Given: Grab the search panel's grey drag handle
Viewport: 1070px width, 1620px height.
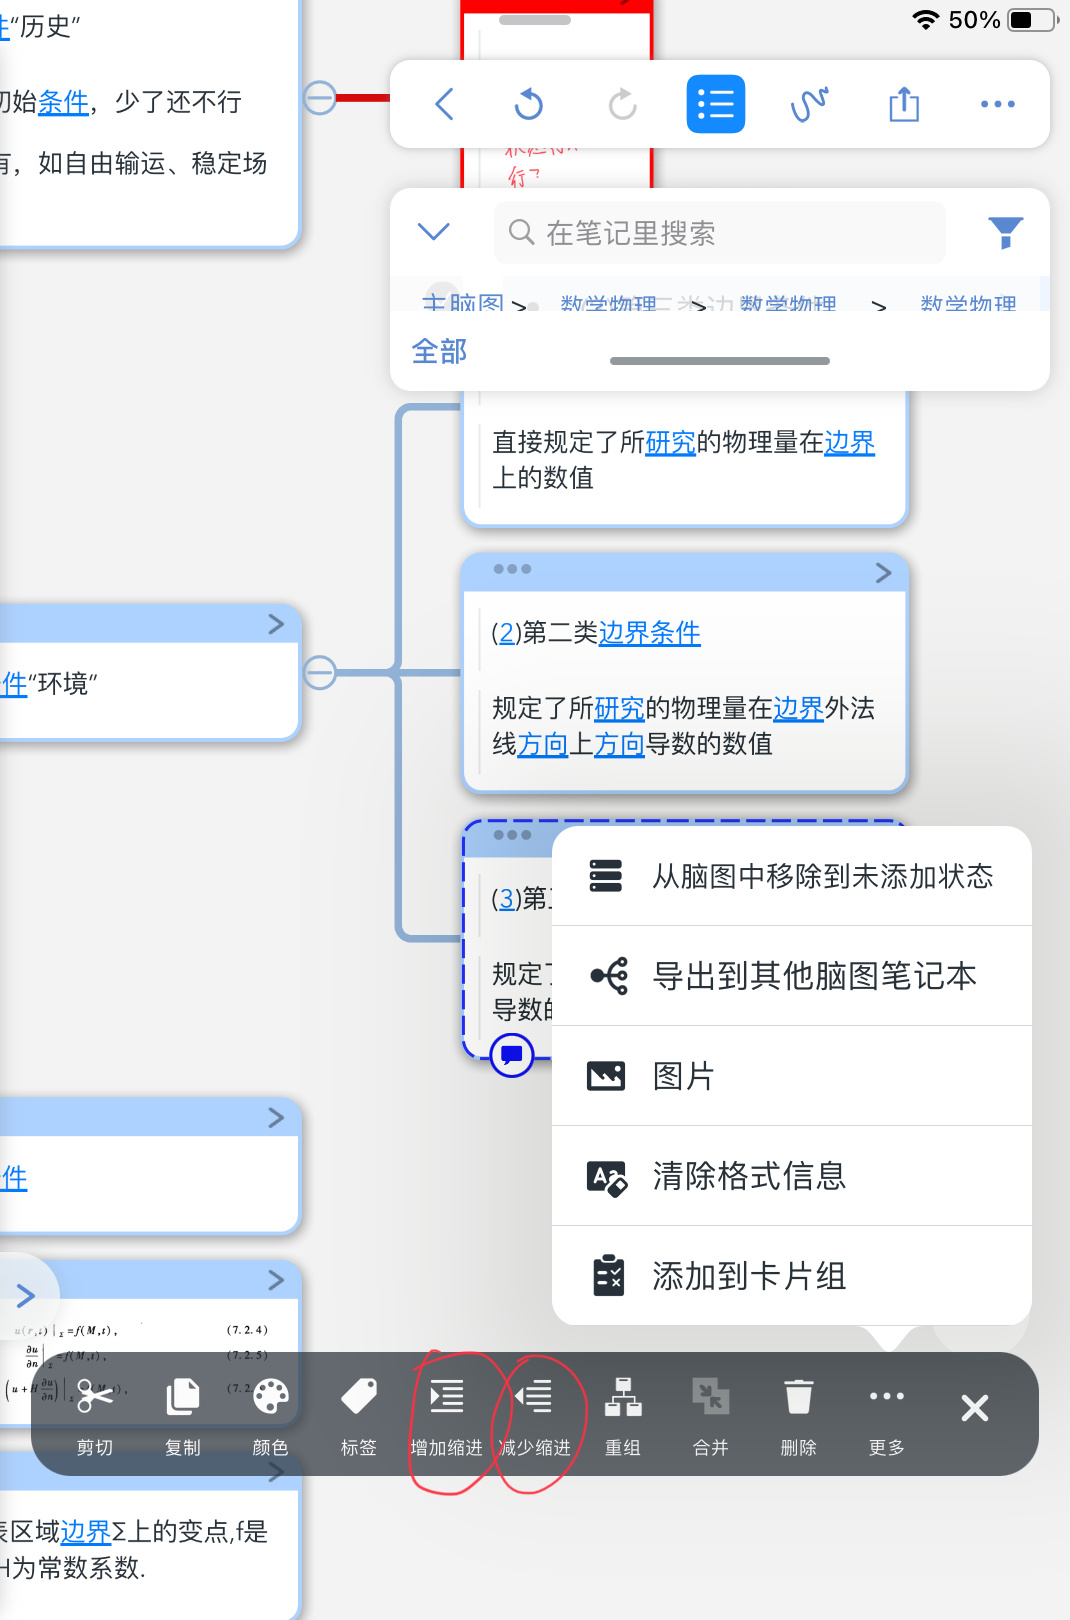Looking at the screenshot, I should point(720,361).
